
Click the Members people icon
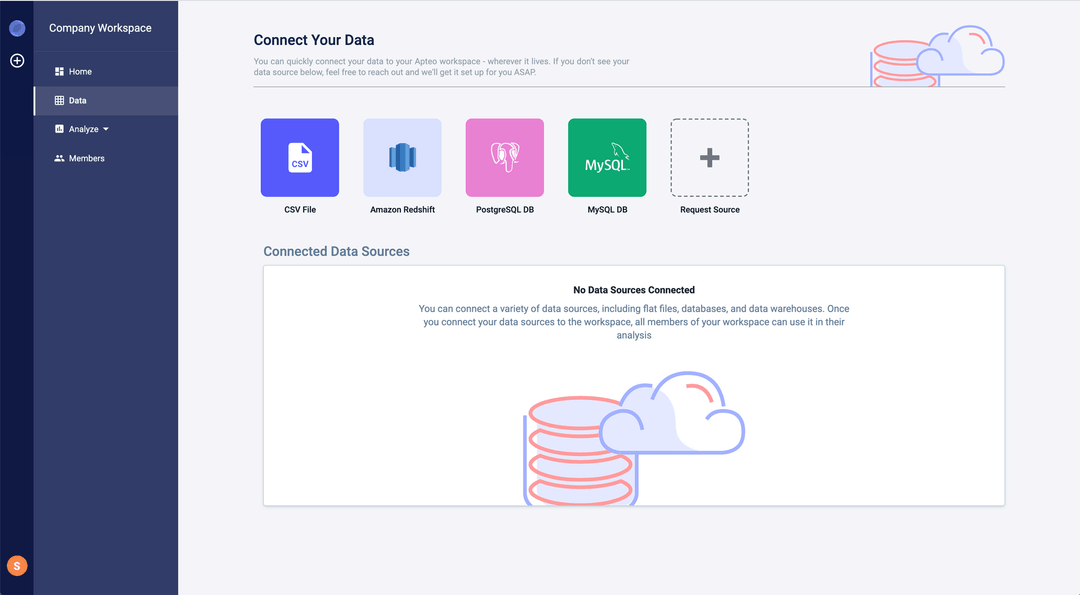59,158
